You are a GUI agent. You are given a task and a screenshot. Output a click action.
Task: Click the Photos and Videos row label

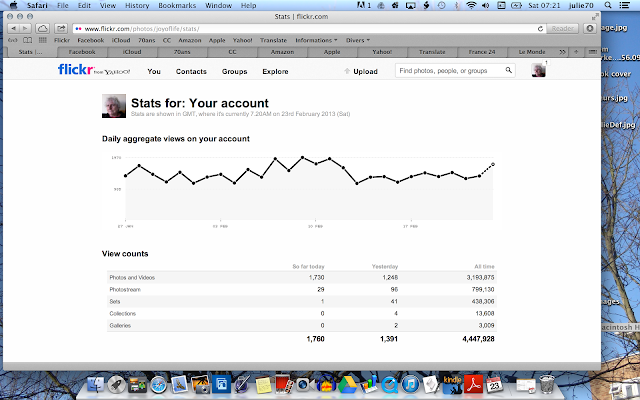click(x=132, y=278)
